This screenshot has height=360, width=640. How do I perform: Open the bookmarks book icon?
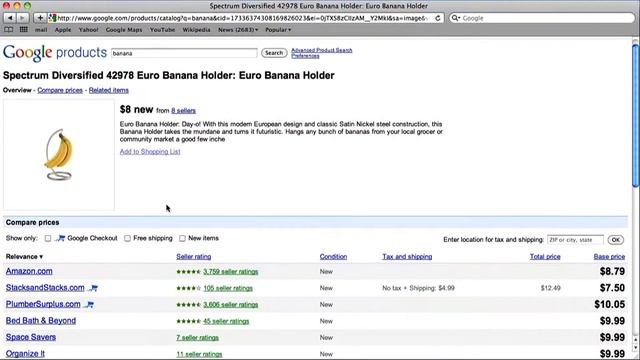coord(9,30)
